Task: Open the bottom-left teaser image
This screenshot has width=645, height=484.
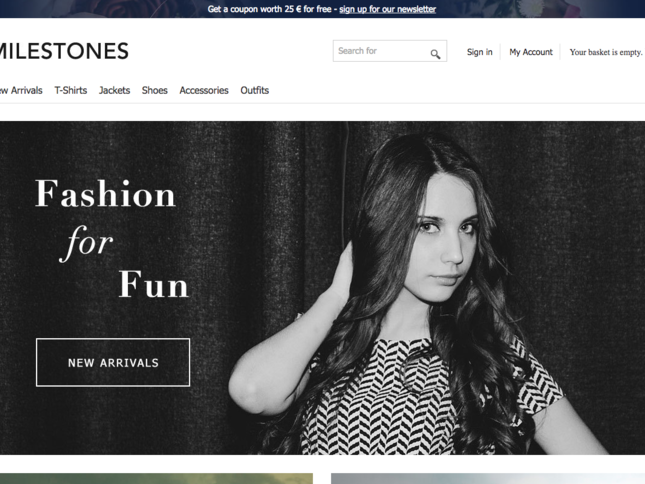Action: click(156, 478)
